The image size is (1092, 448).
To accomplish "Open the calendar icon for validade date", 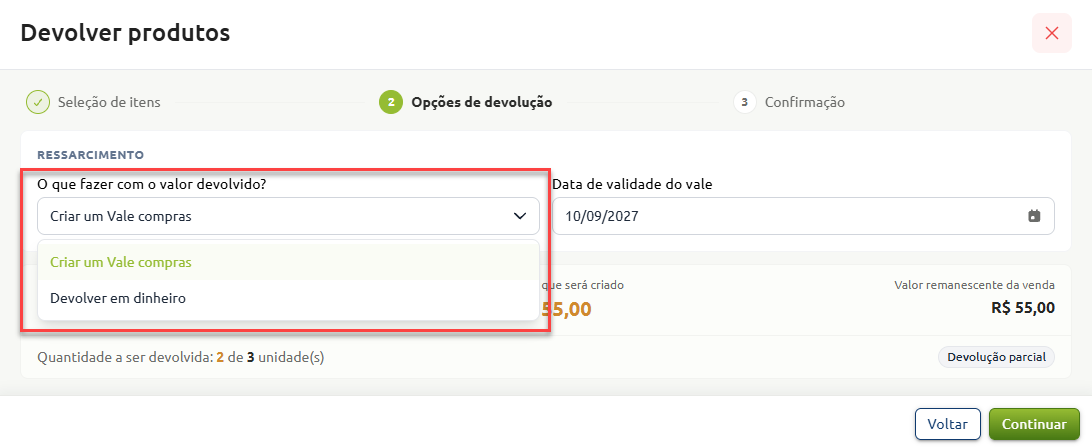I will coord(1034,216).
